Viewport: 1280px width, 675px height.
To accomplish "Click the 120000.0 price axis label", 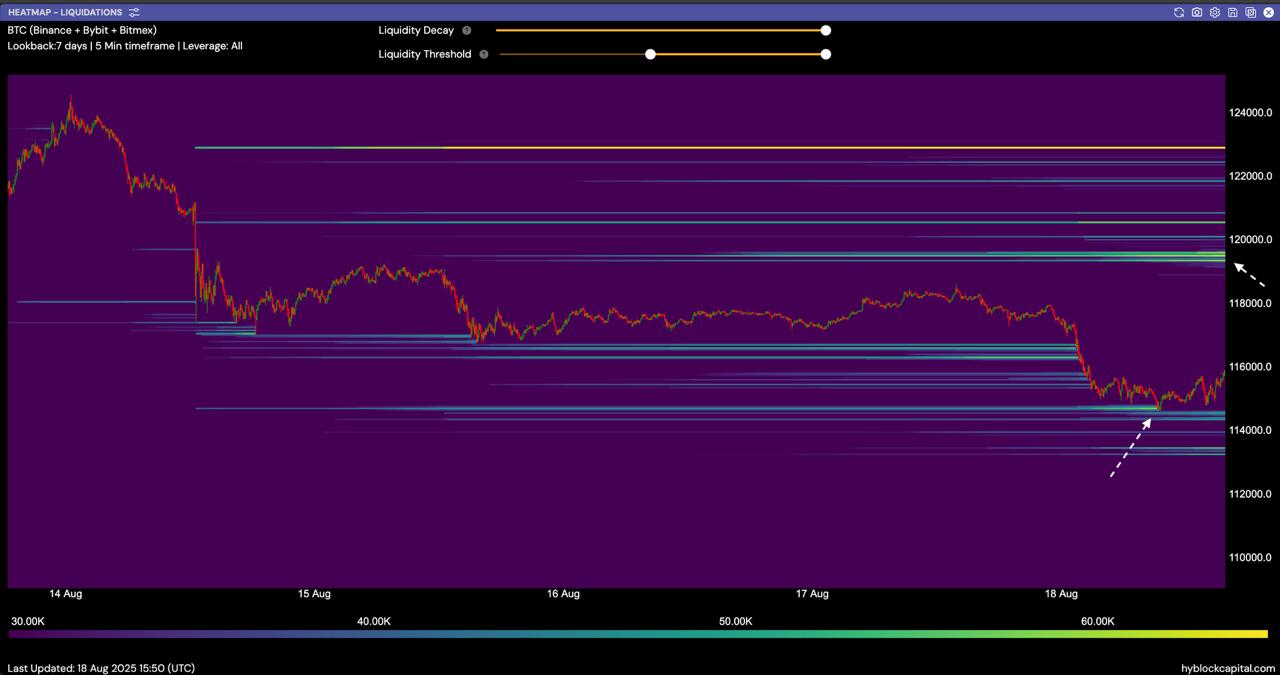I will click(x=1250, y=240).
